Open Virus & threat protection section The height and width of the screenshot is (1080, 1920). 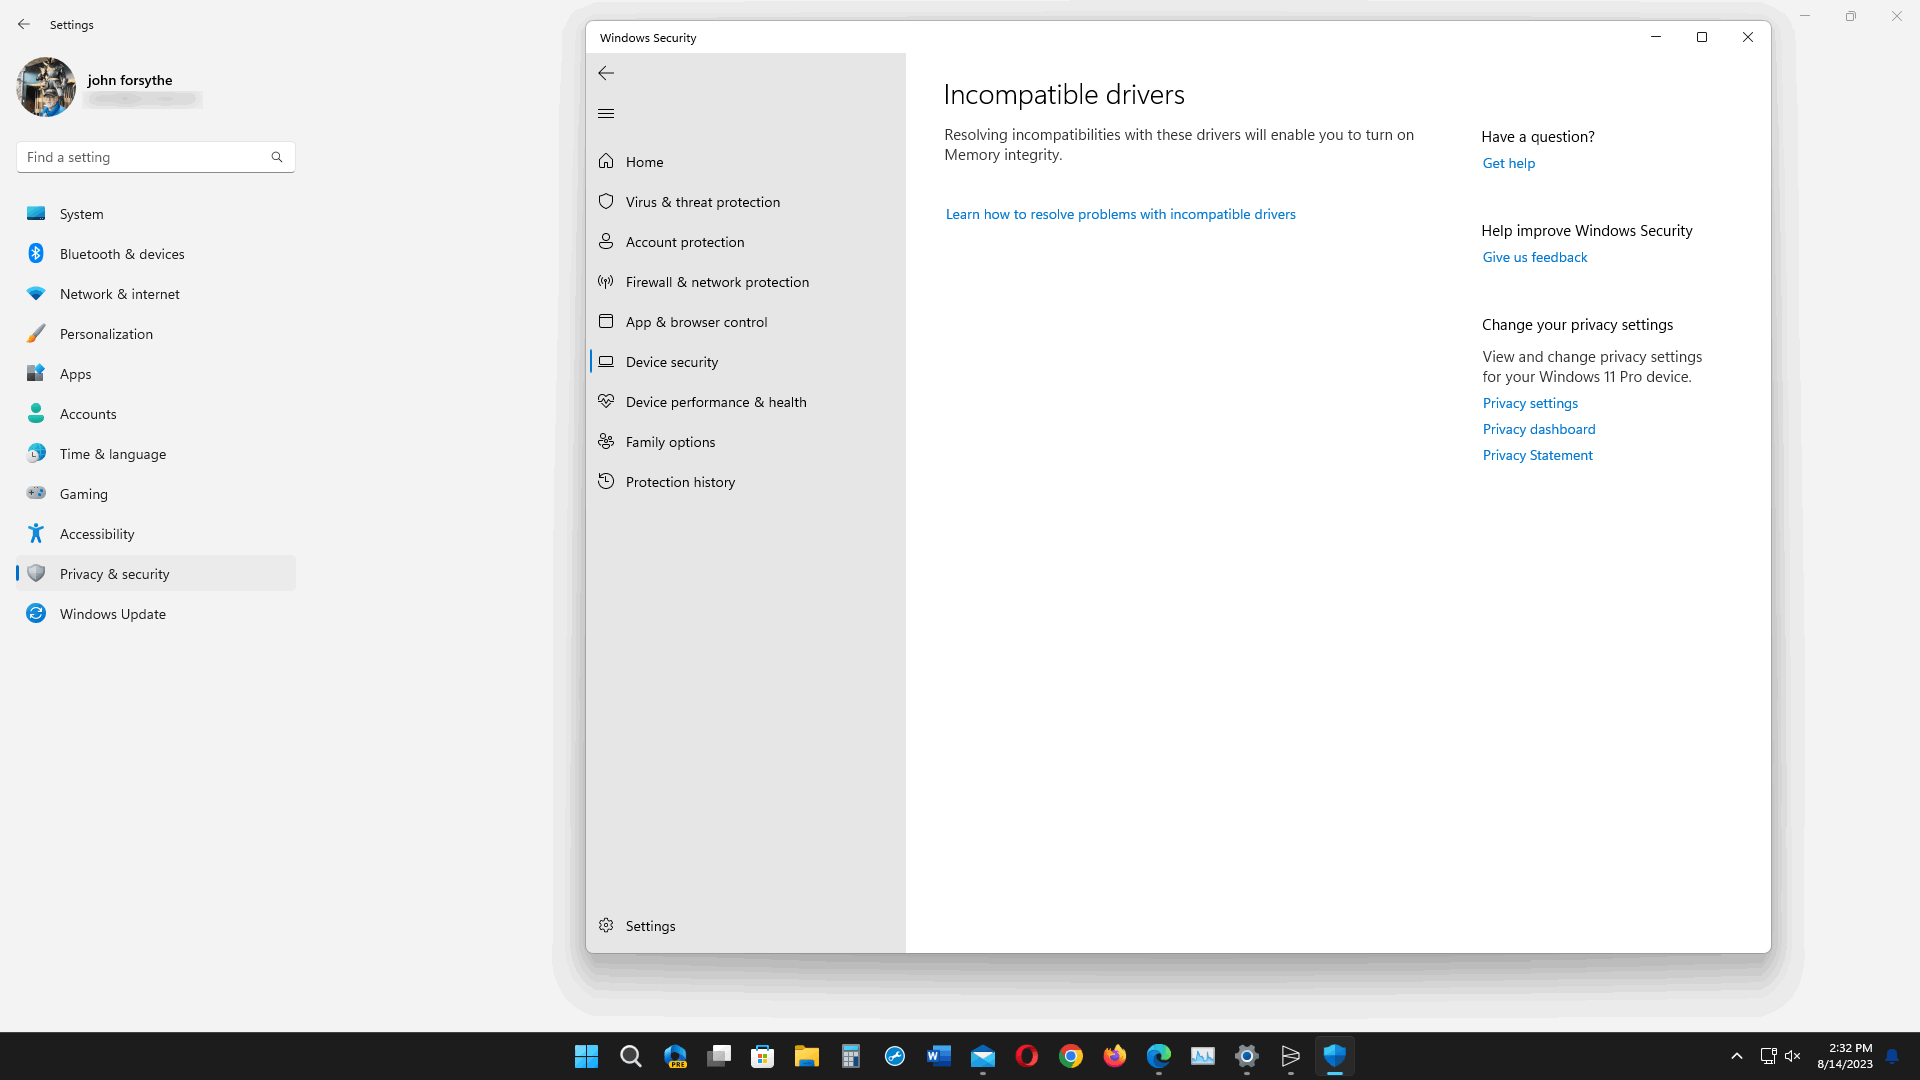click(745, 202)
